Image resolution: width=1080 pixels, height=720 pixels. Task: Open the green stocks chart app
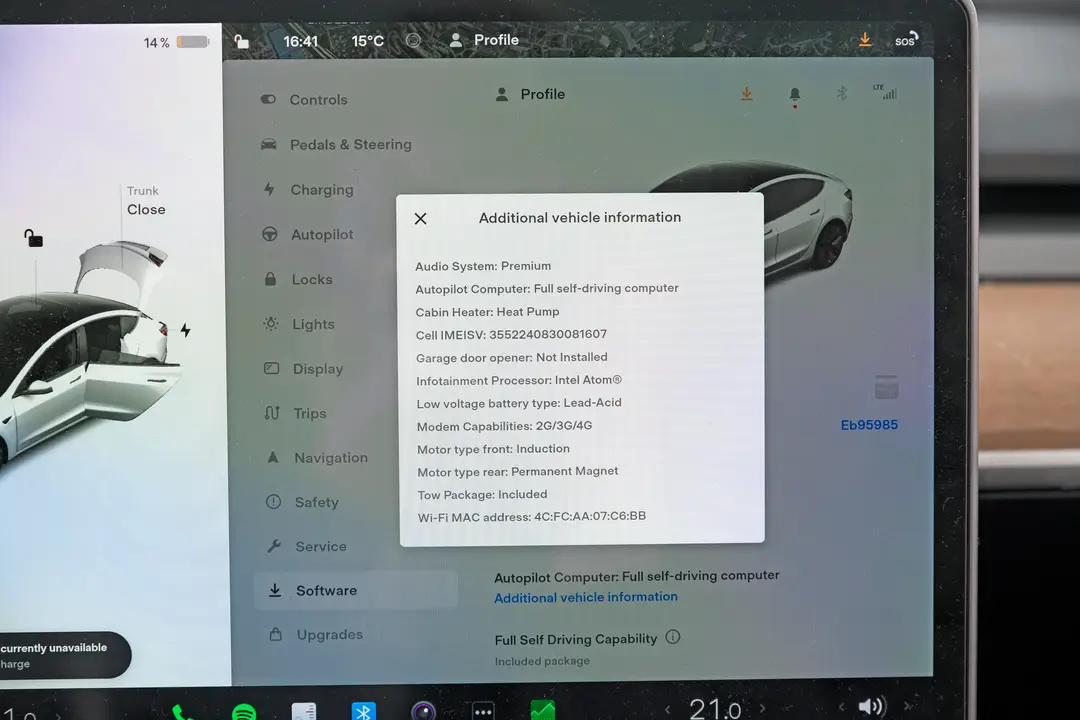pyautogui.click(x=542, y=711)
